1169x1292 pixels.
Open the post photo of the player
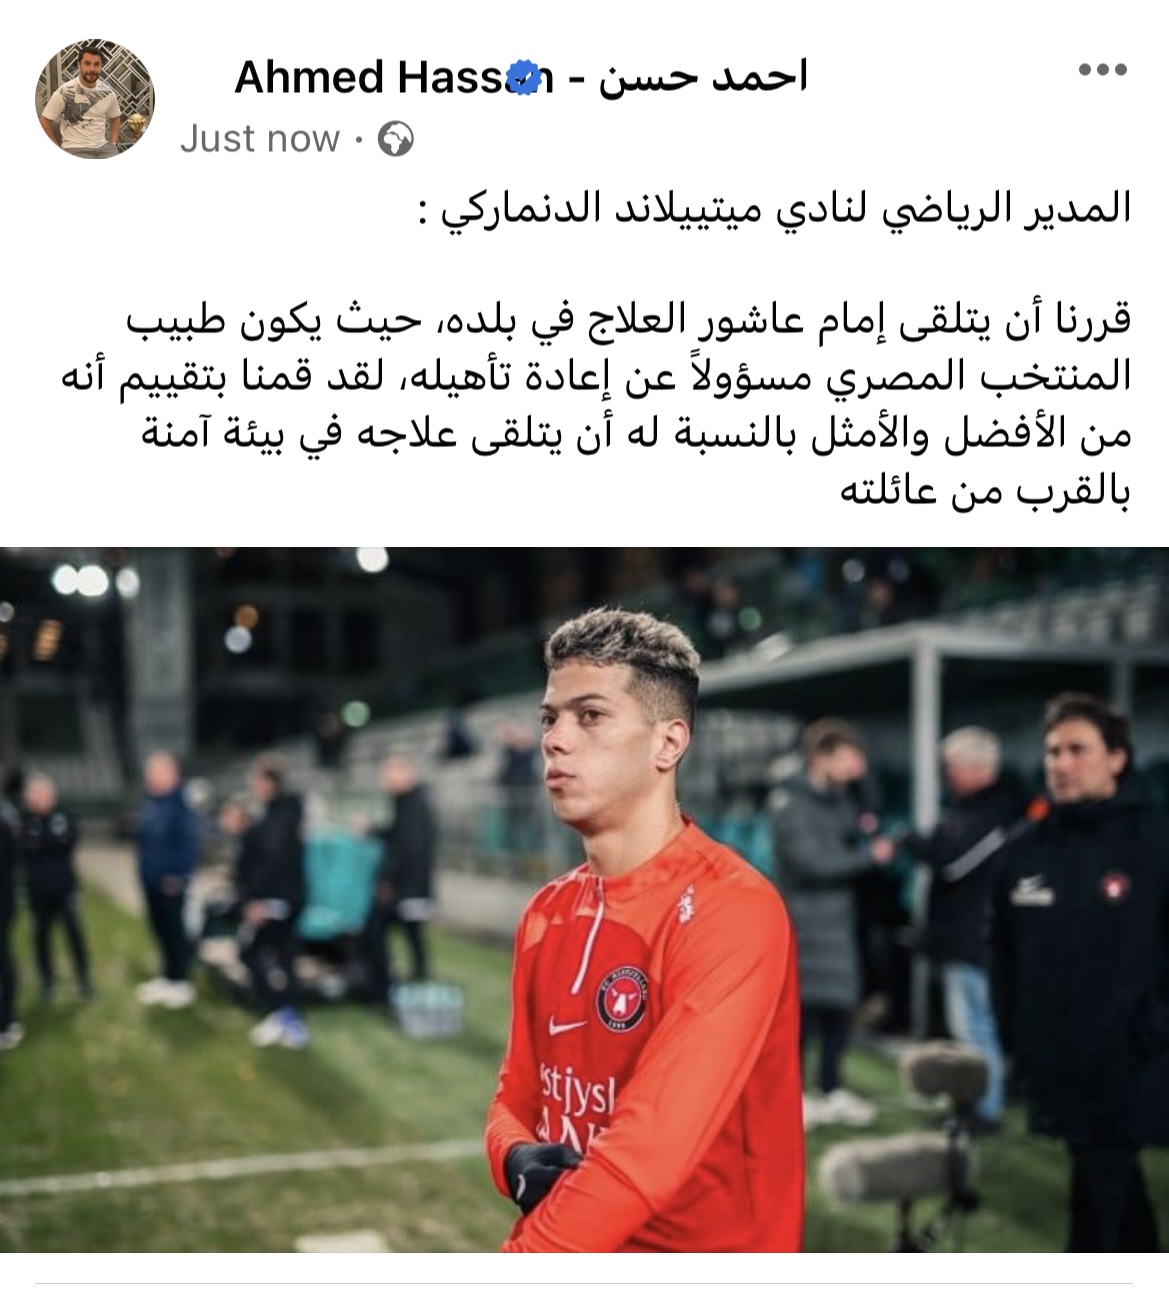coord(584,899)
